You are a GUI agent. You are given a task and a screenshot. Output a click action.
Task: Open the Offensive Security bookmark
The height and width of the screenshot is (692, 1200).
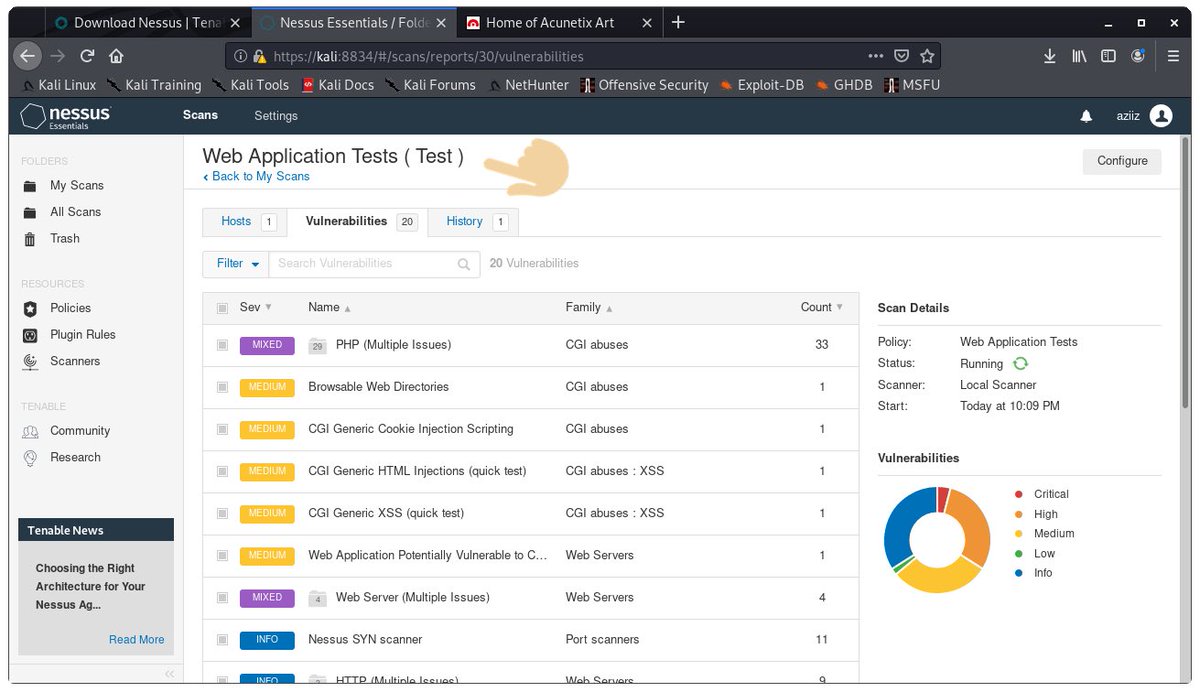(644, 85)
